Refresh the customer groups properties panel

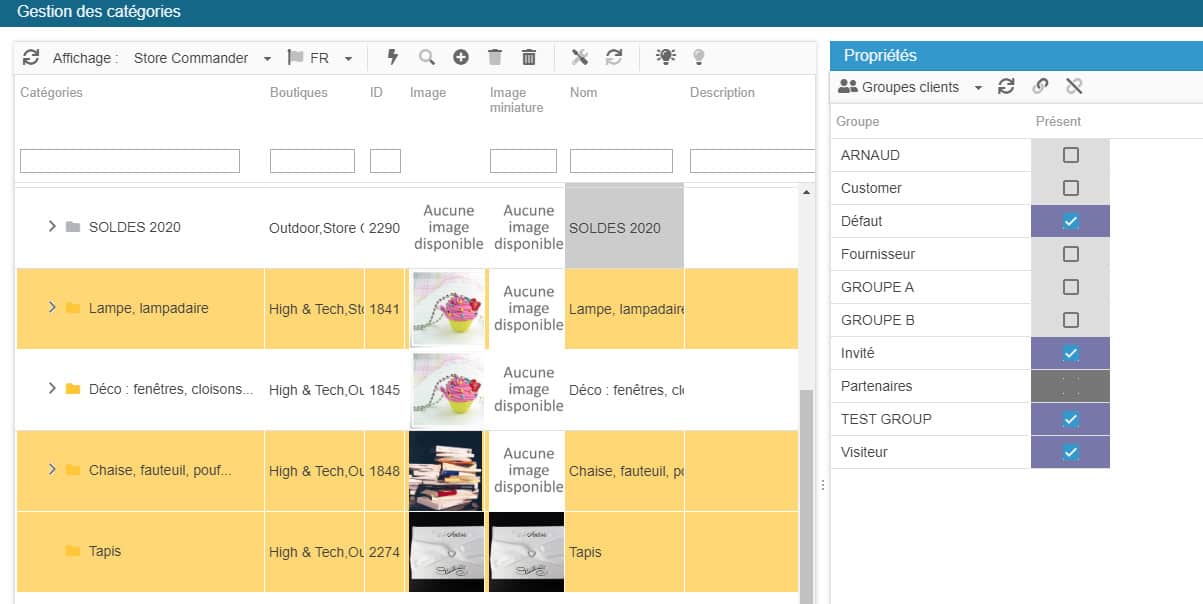tap(1007, 87)
